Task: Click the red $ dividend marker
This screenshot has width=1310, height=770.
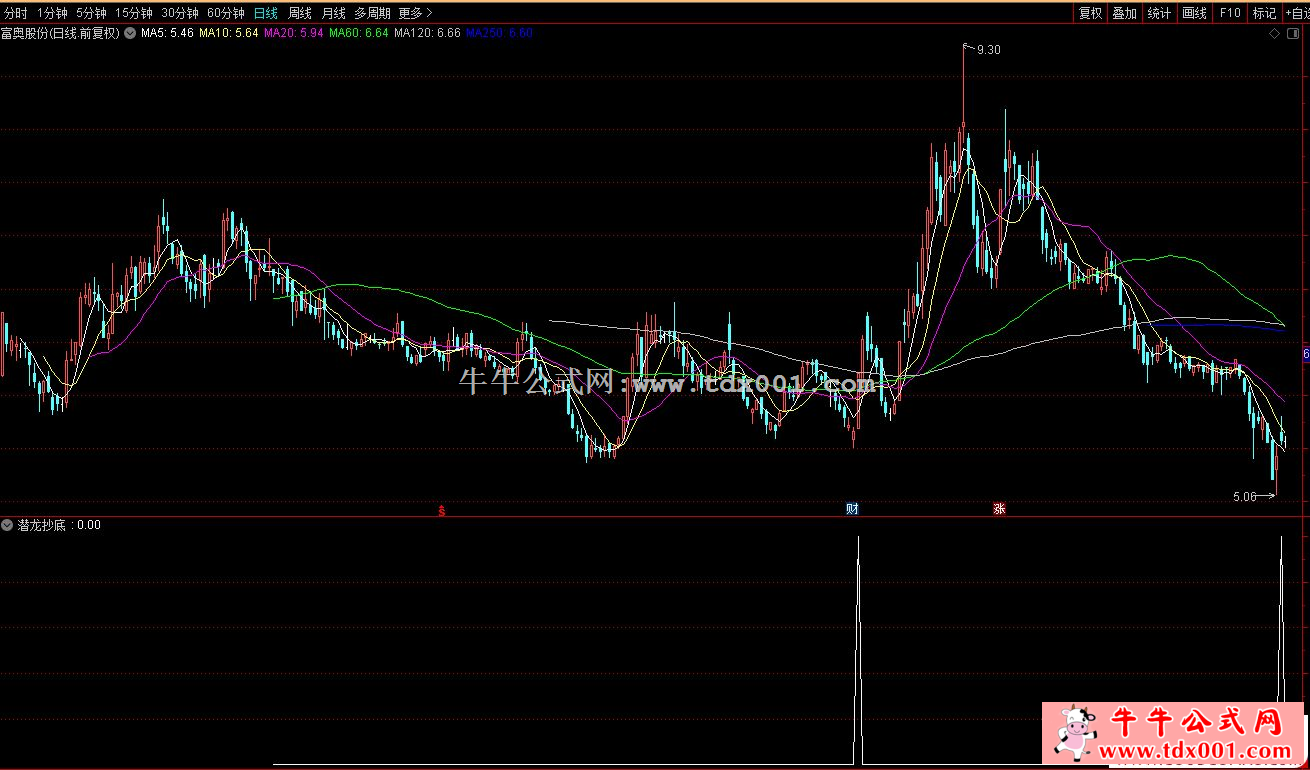Action: click(443, 510)
